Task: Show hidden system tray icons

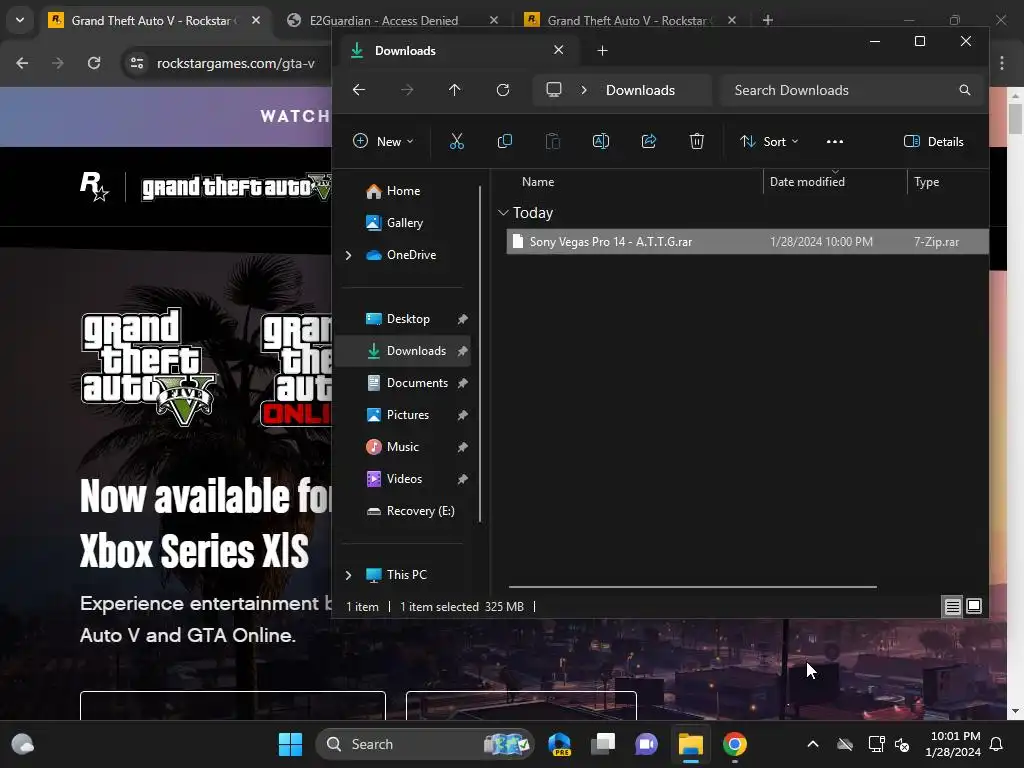Action: (813, 744)
